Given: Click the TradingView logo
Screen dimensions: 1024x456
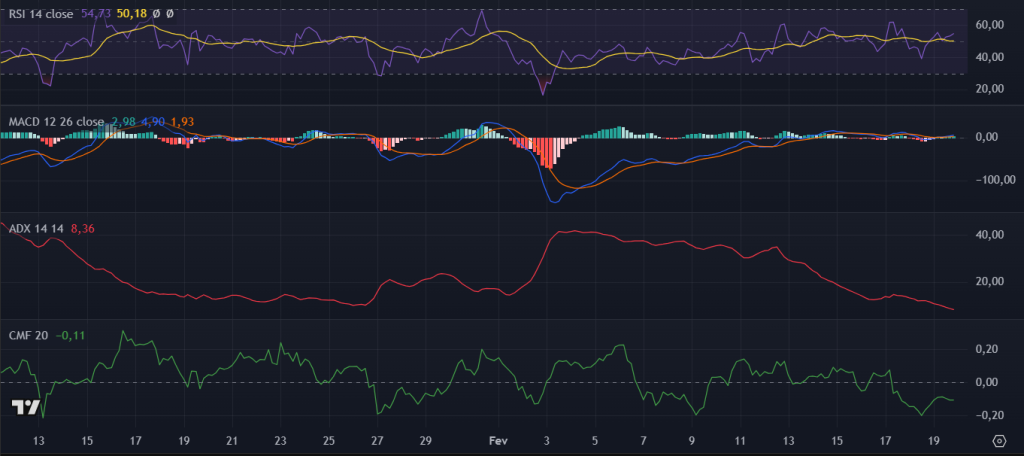Looking at the screenshot, I should point(26,407).
